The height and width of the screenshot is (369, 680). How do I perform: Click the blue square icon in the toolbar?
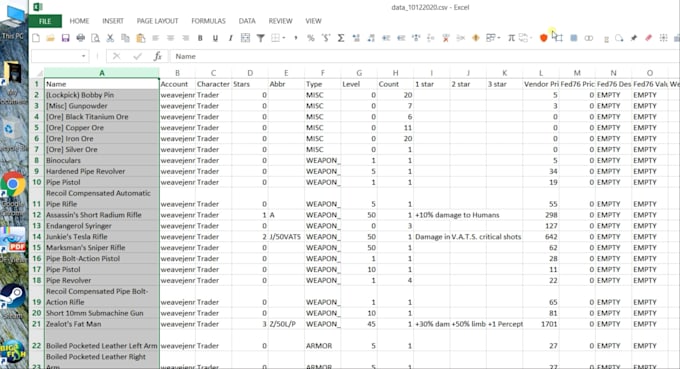click(574, 38)
